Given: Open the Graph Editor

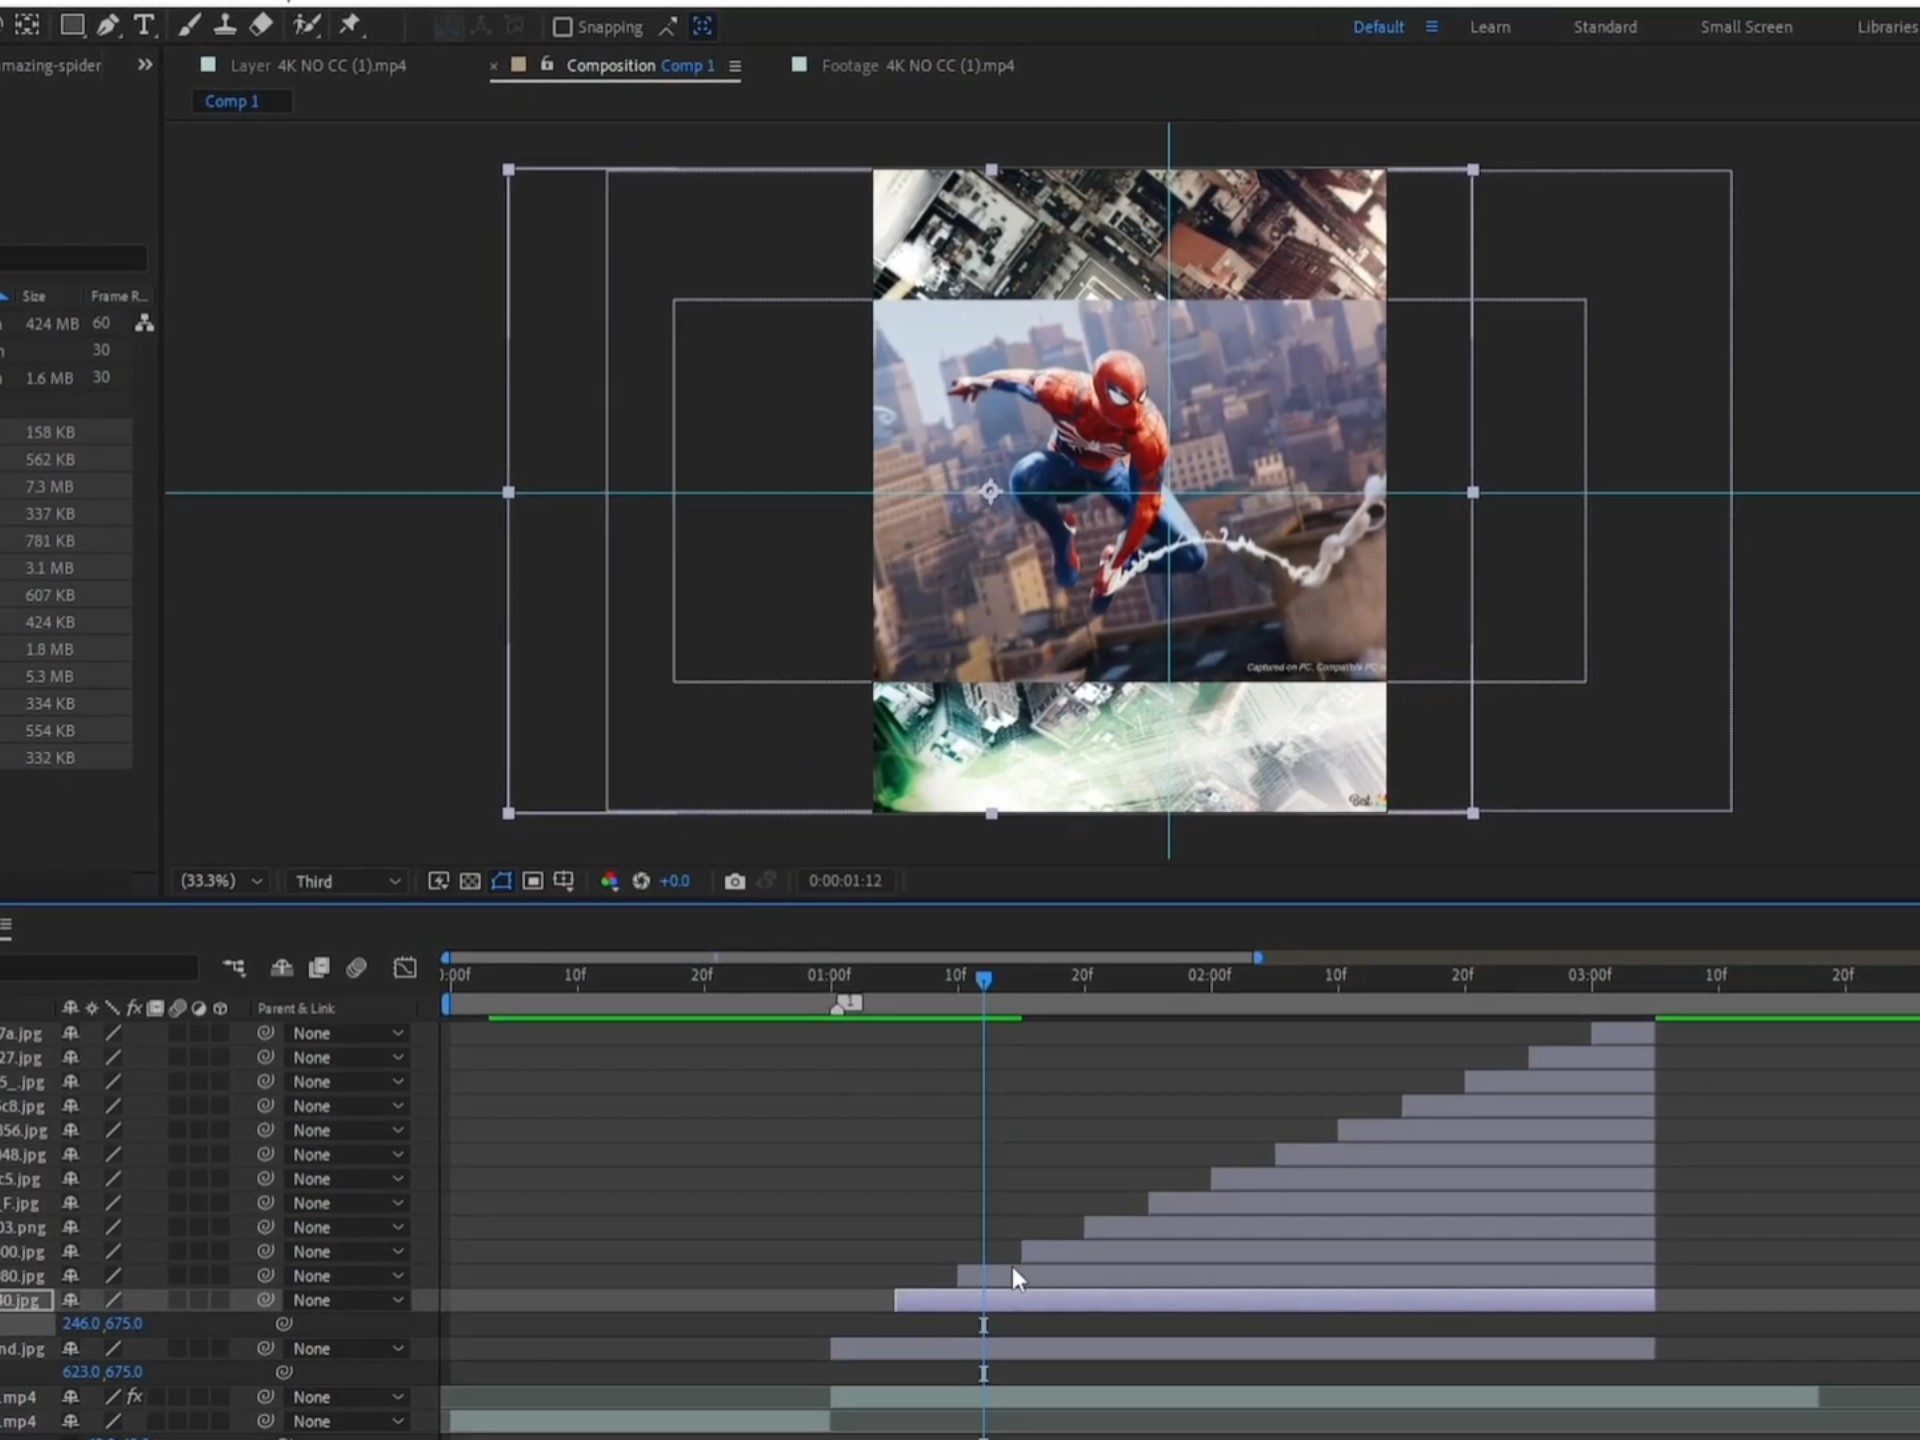Looking at the screenshot, I should point(405,967).
